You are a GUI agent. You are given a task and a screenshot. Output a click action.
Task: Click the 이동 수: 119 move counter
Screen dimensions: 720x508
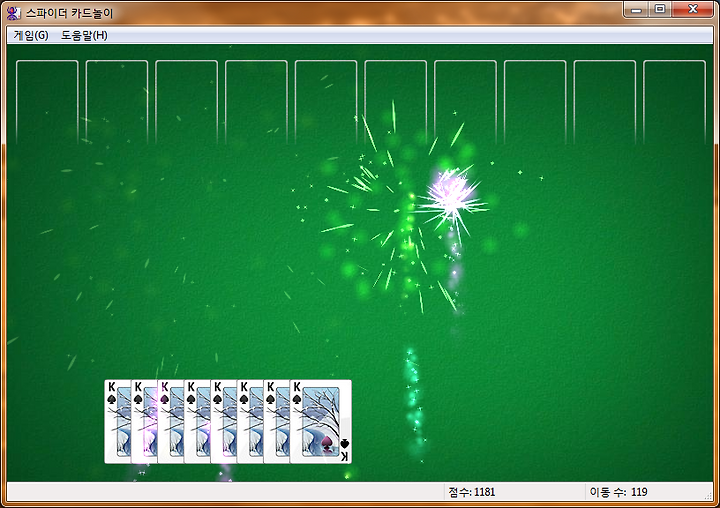(x=619, y=492)
